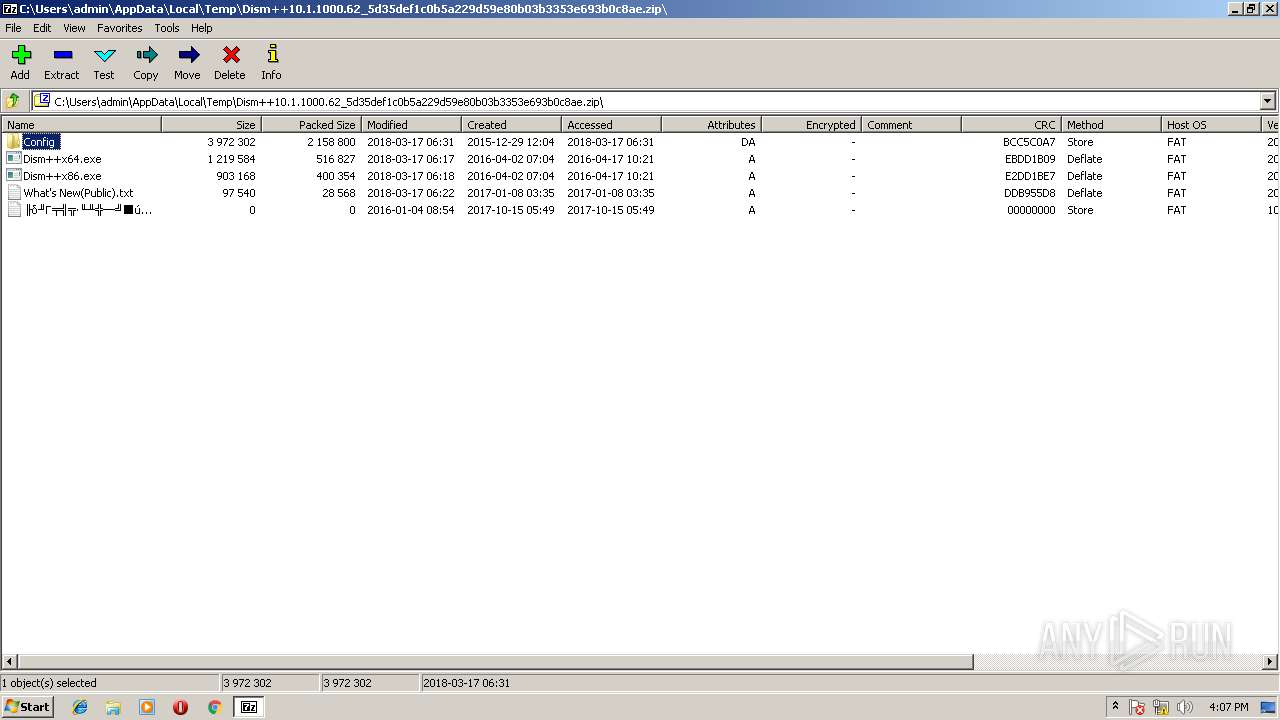Select the garbled-name file icon

pos(14,210)
